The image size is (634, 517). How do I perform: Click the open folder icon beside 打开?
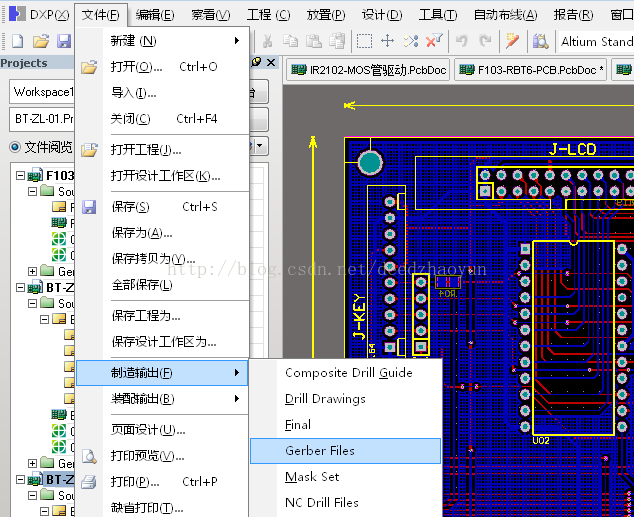click(89, 67)
